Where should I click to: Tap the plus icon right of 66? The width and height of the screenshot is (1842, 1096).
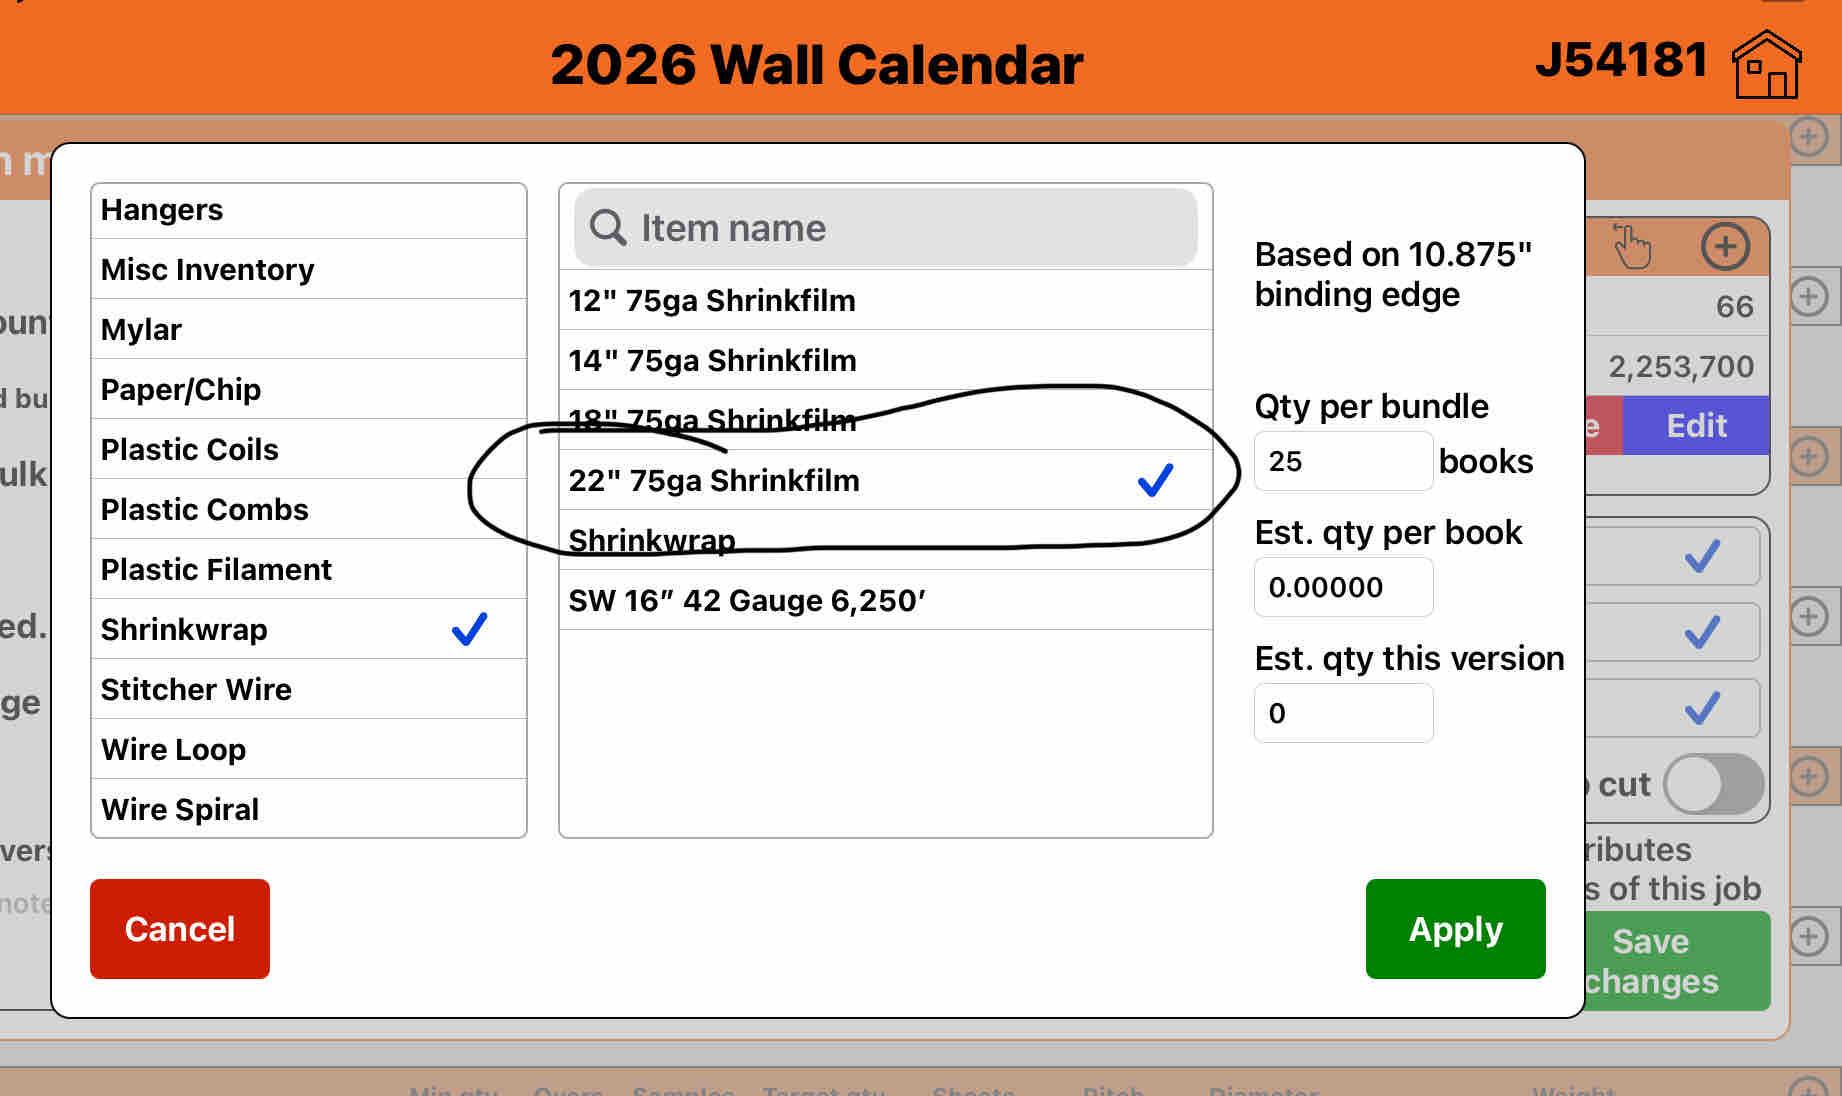[x=1808, y=297]
